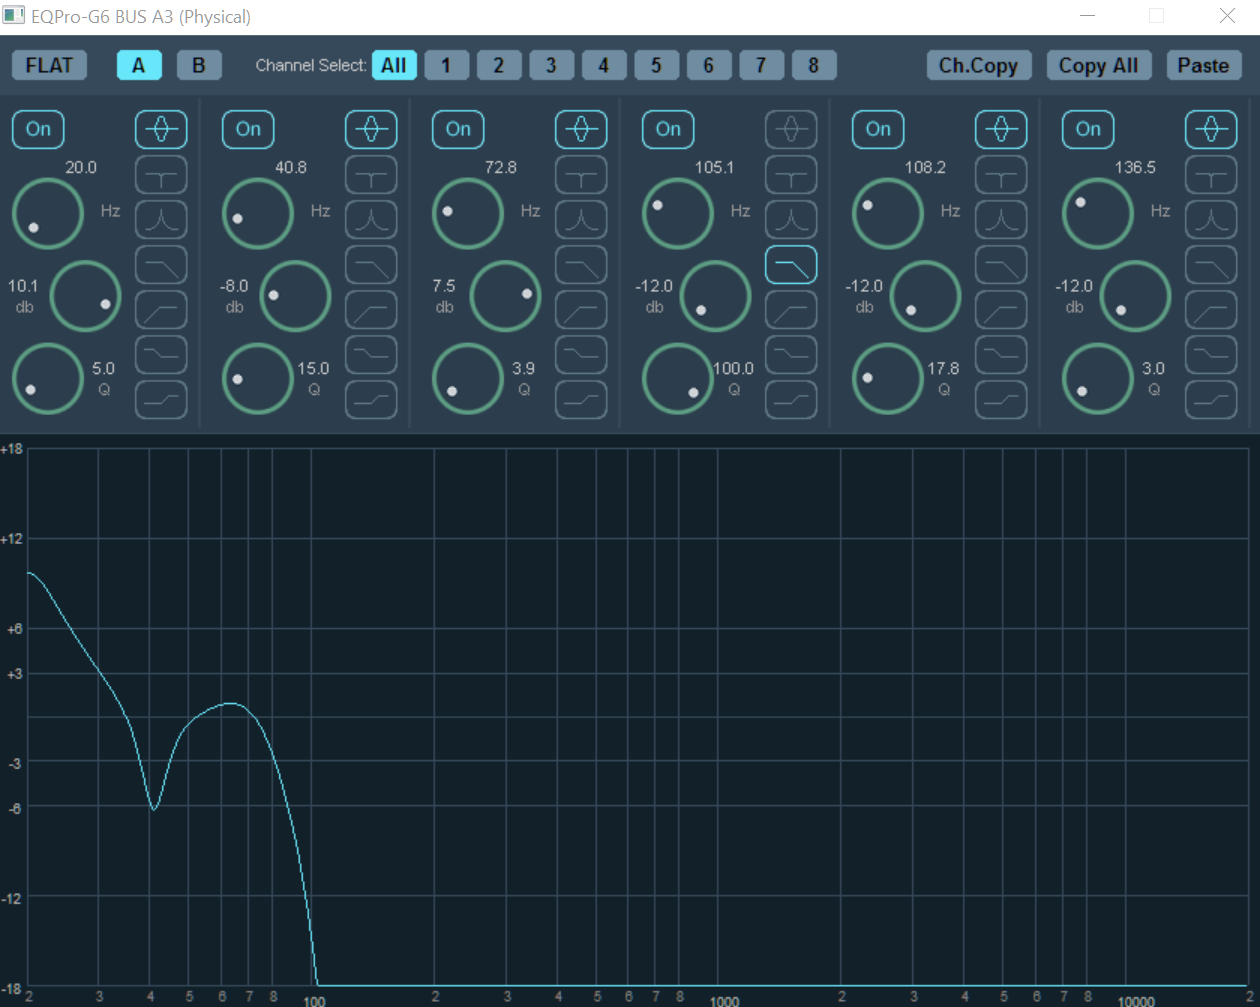Image resolution: width=1260 pixels, height=1007 pixels.
Task: Select peaking bell filter for 136.5 Hz band
Action: tap(1211, 129)
